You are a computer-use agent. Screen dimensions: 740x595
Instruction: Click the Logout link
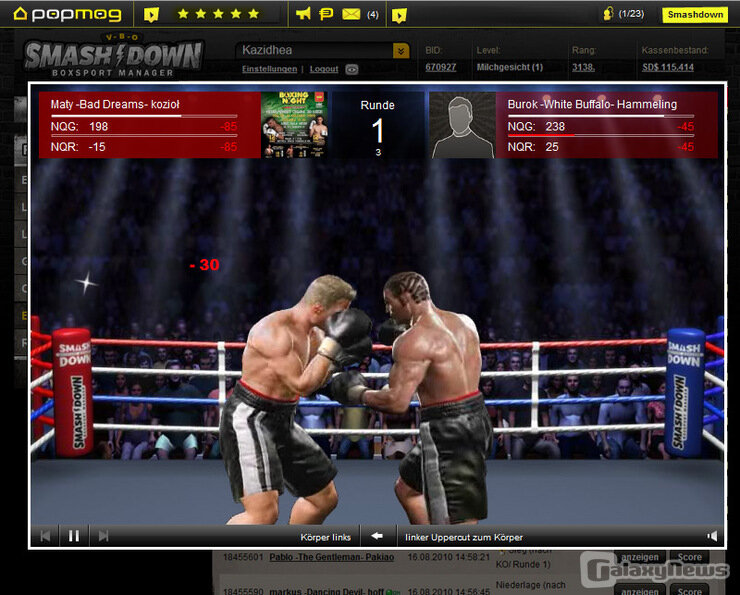tap(324, 69)
